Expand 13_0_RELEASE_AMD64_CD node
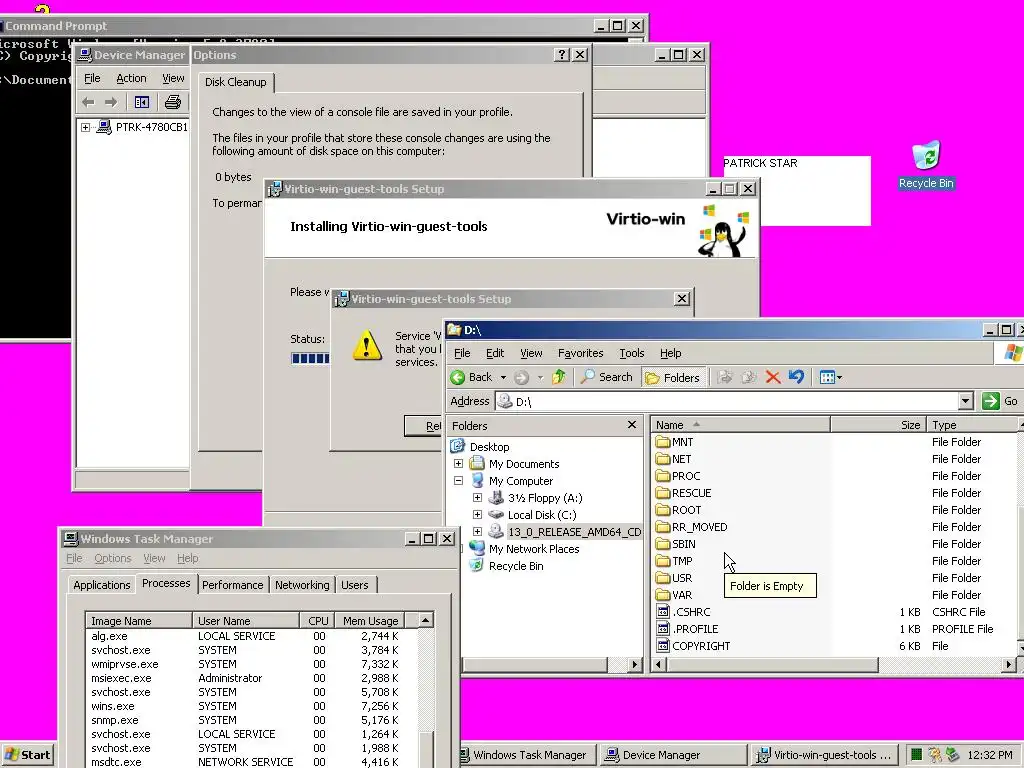 [477, 532]
